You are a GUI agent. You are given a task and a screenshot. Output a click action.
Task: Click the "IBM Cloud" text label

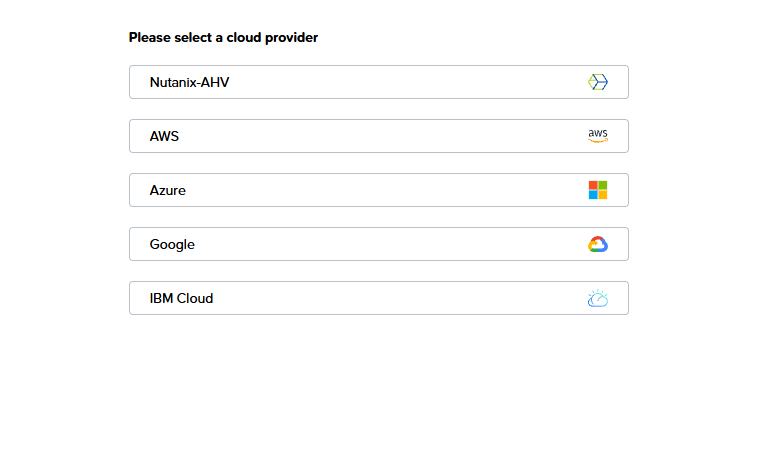pos(181,298)
